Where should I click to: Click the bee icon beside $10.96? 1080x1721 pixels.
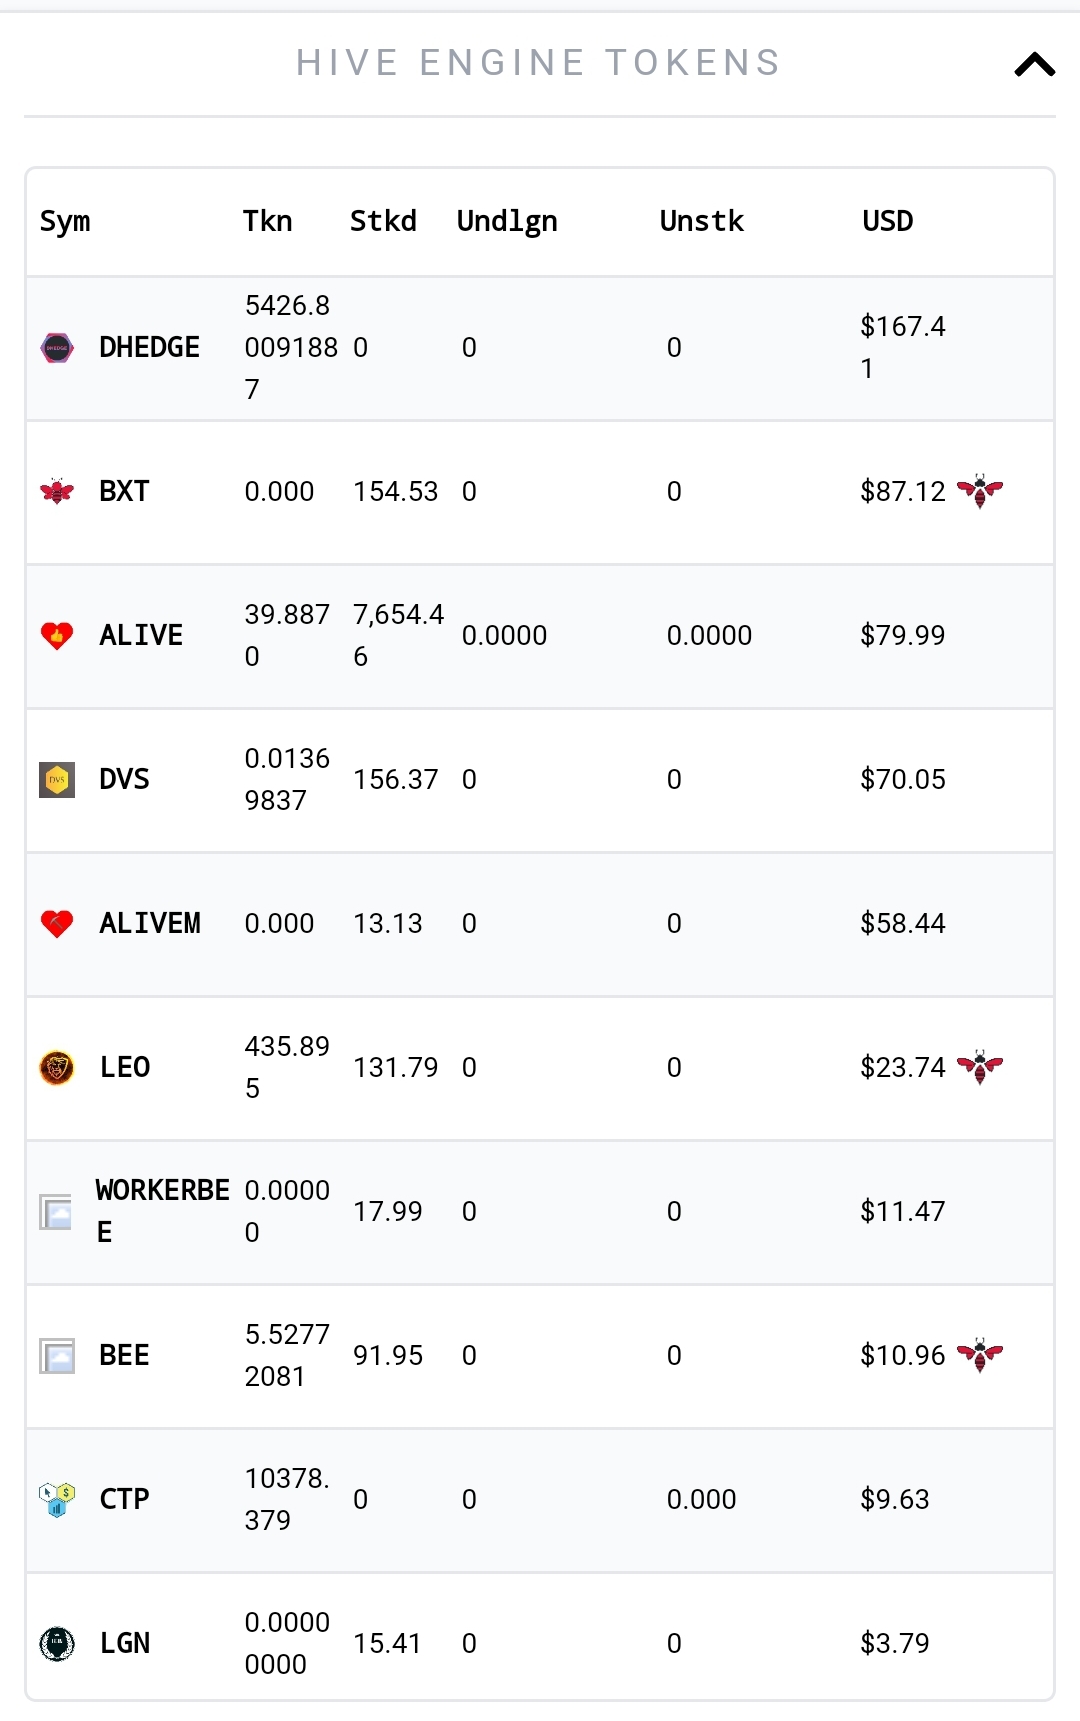980,1355
